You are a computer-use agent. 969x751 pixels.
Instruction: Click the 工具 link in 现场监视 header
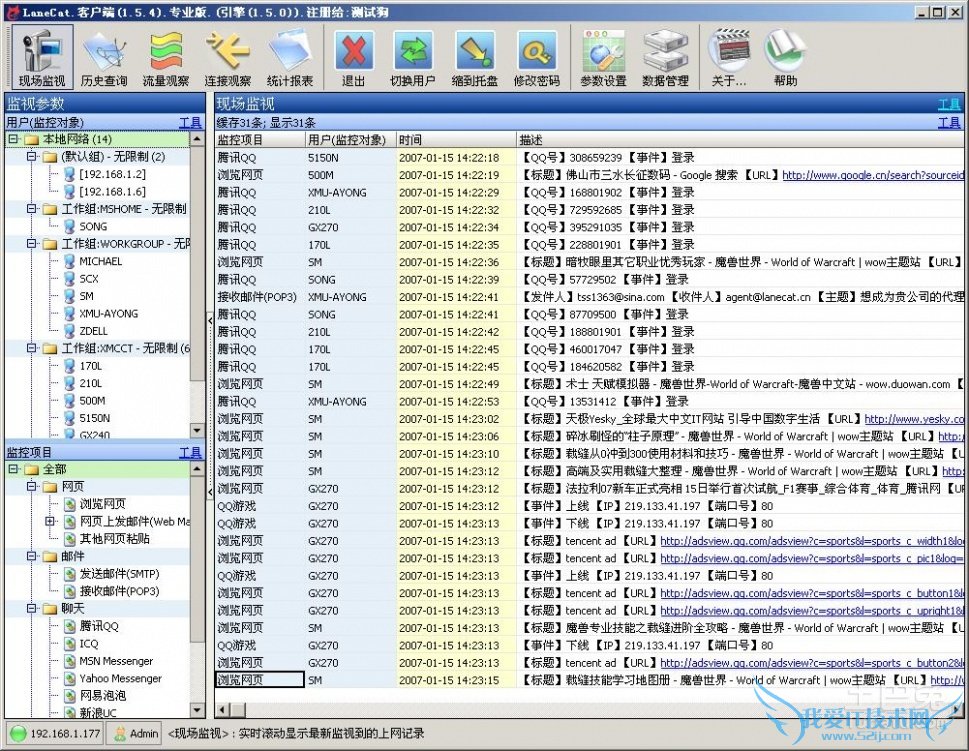click(948, 104)
